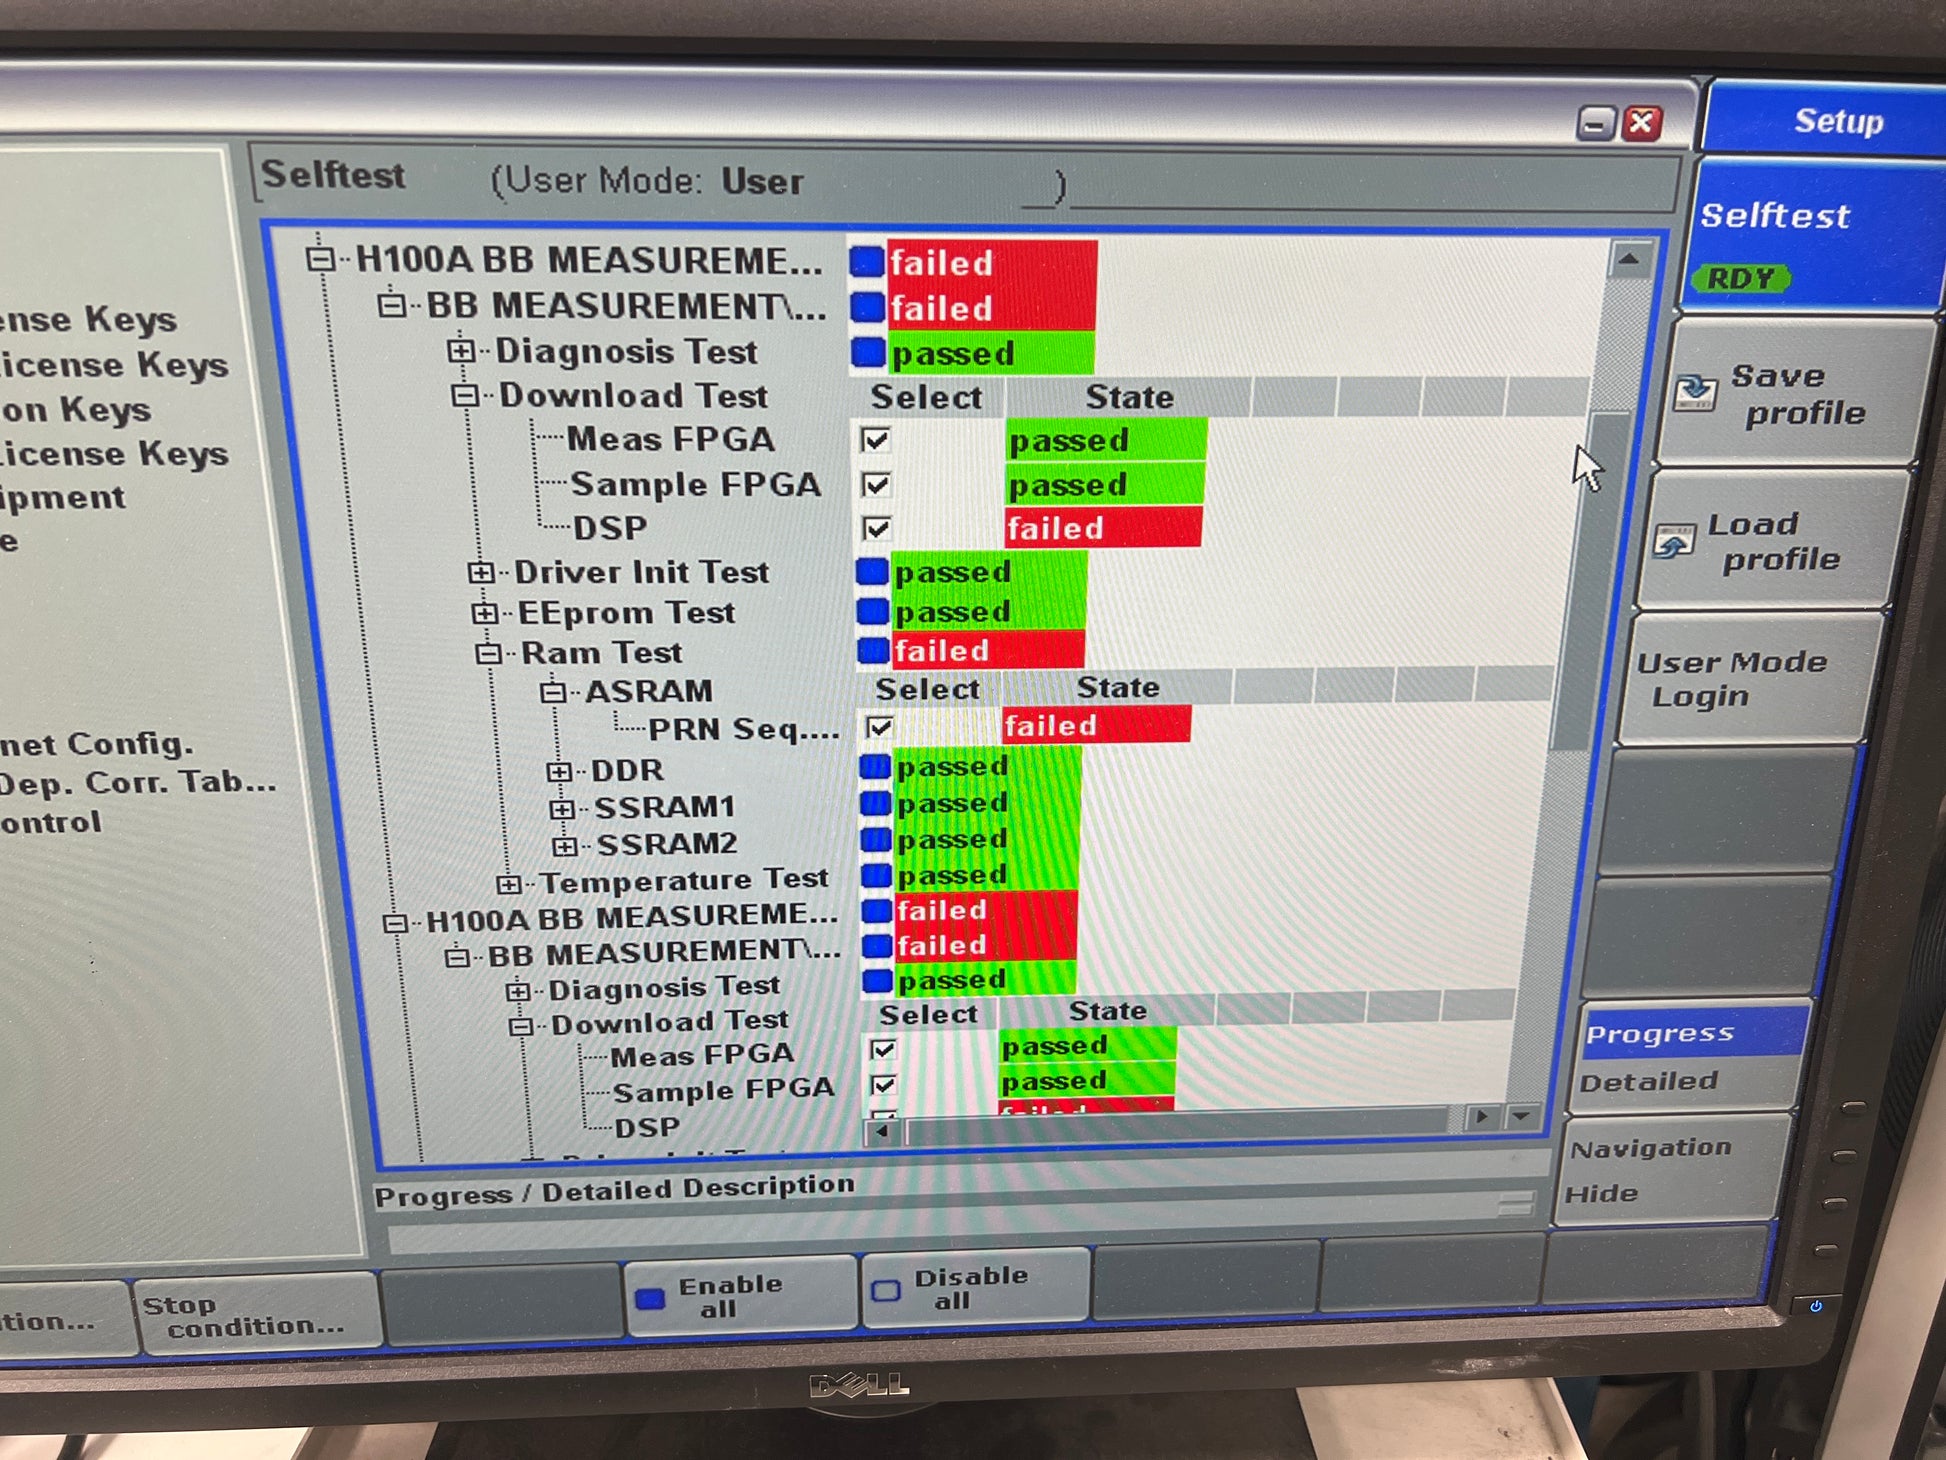Click the Load profile button

click(x=1774, y=541)
